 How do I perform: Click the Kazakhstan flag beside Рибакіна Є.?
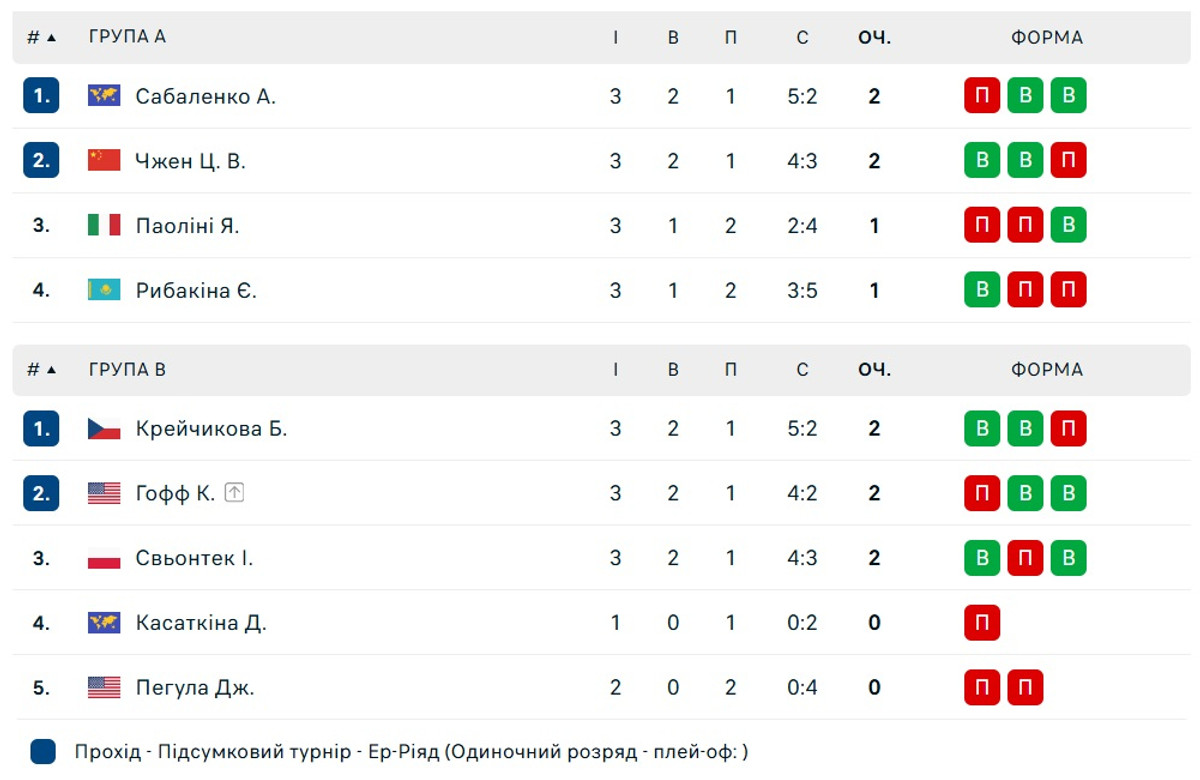pos(104,290)
